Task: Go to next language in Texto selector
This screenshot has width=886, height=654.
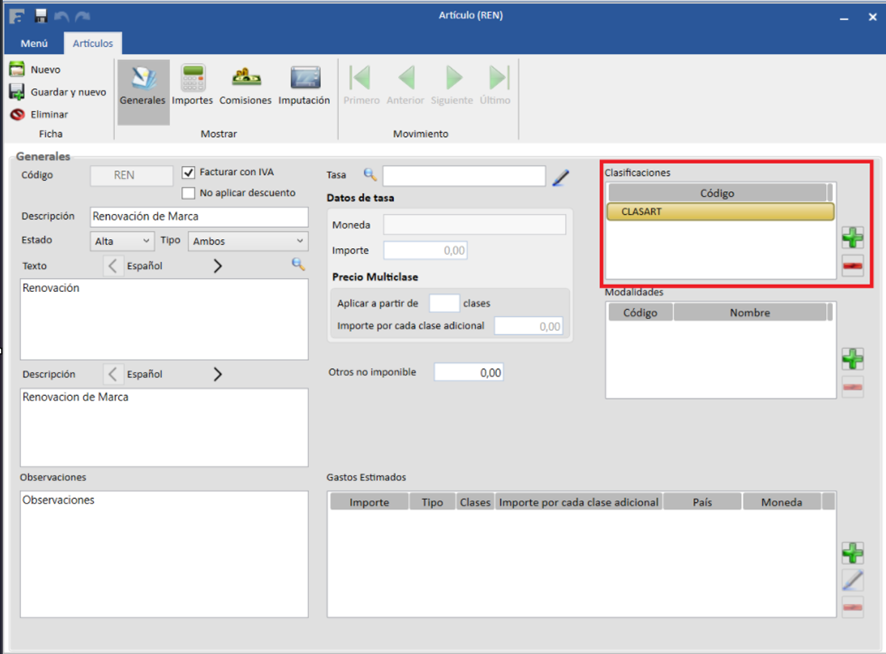Action: [x=218, y=266]
